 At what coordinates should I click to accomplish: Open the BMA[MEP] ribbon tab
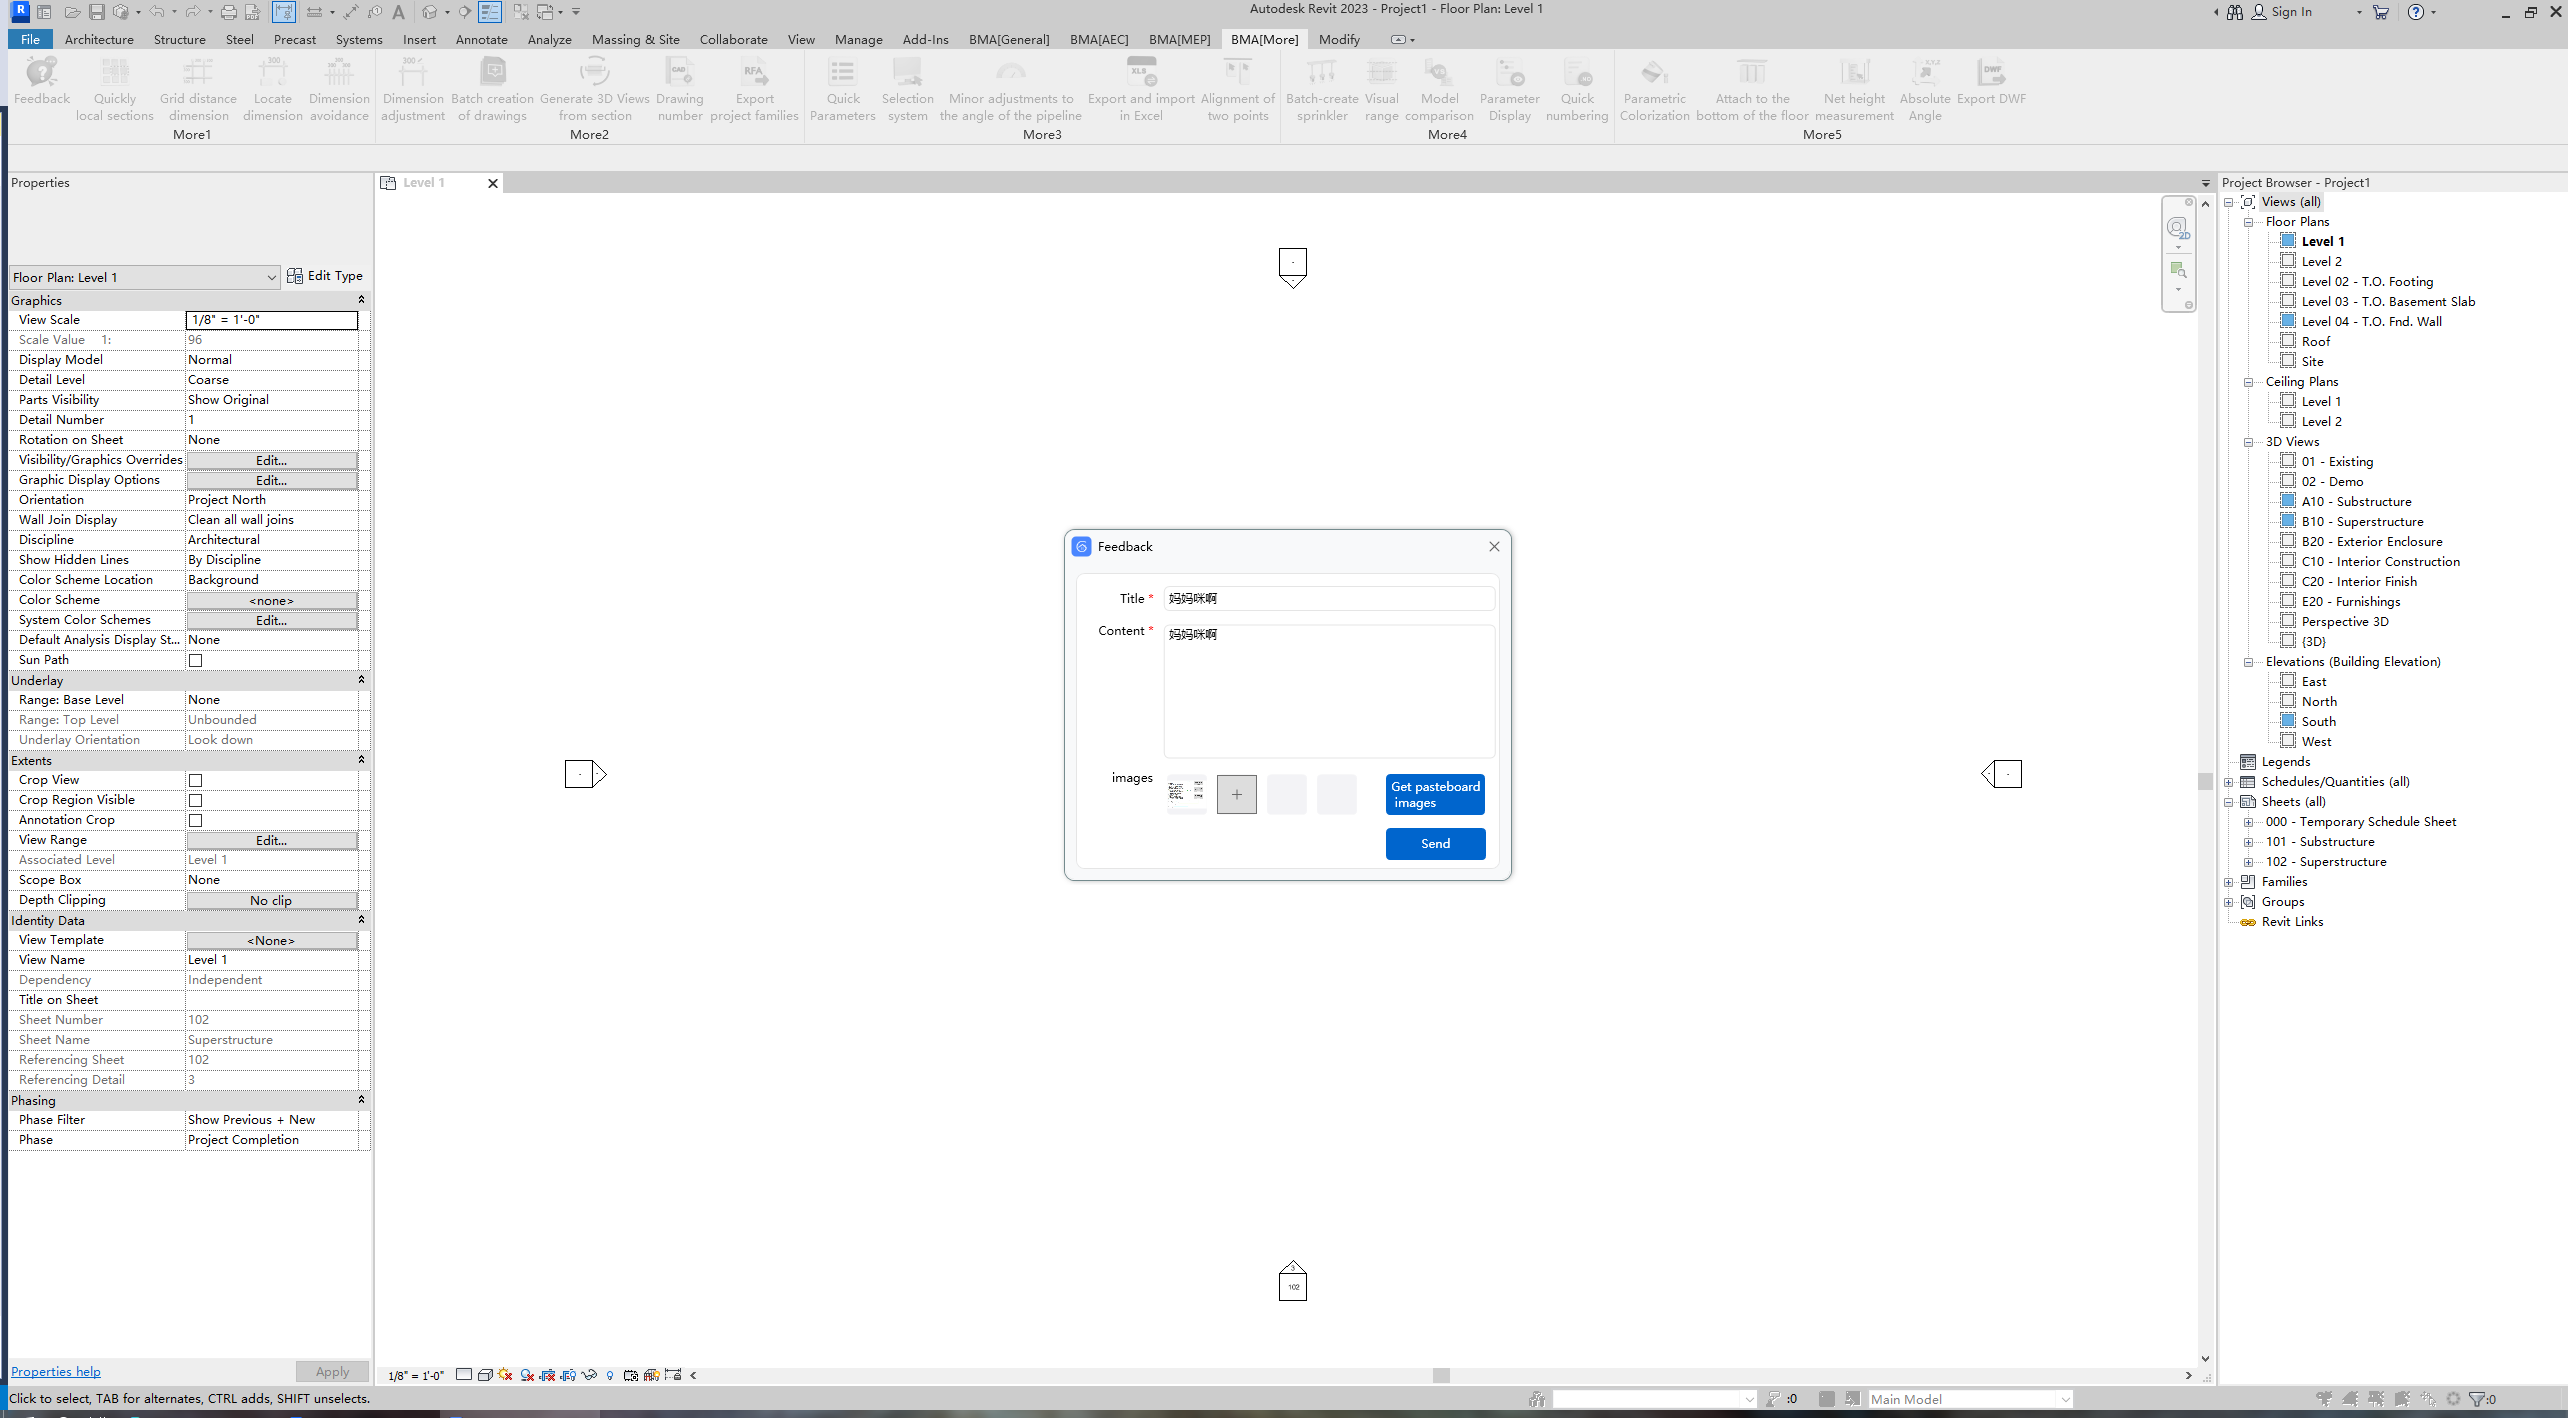click(x=1179, y=40)
